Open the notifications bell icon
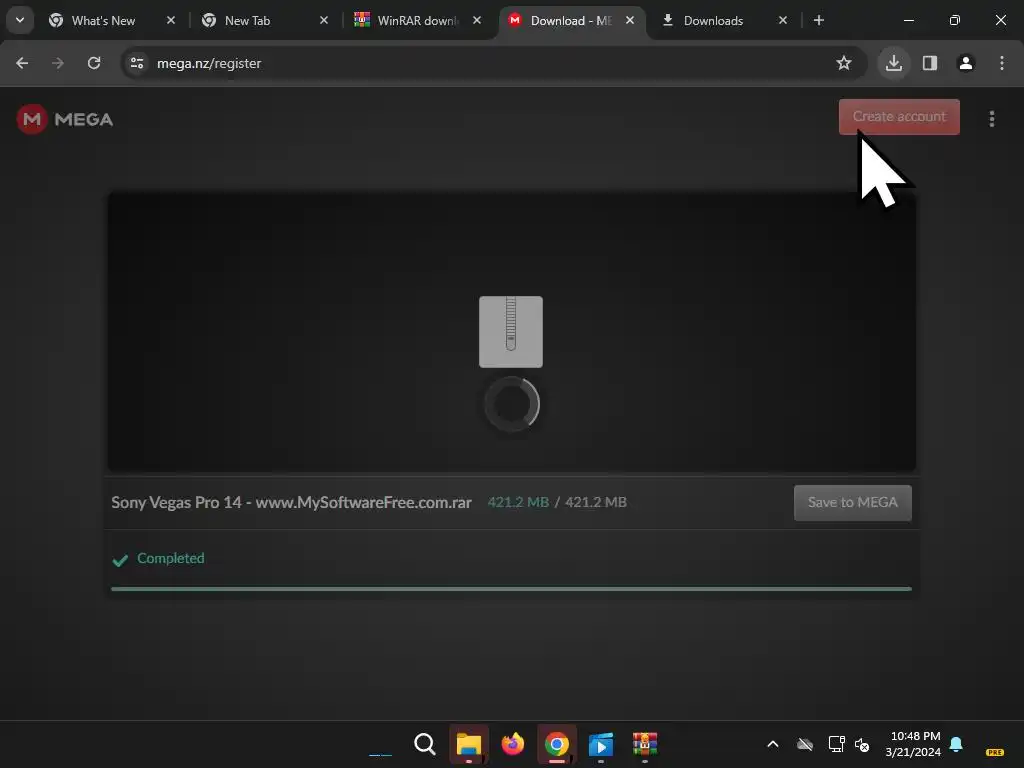Viewport: 1024px width, 768px height. coord(956,744)
